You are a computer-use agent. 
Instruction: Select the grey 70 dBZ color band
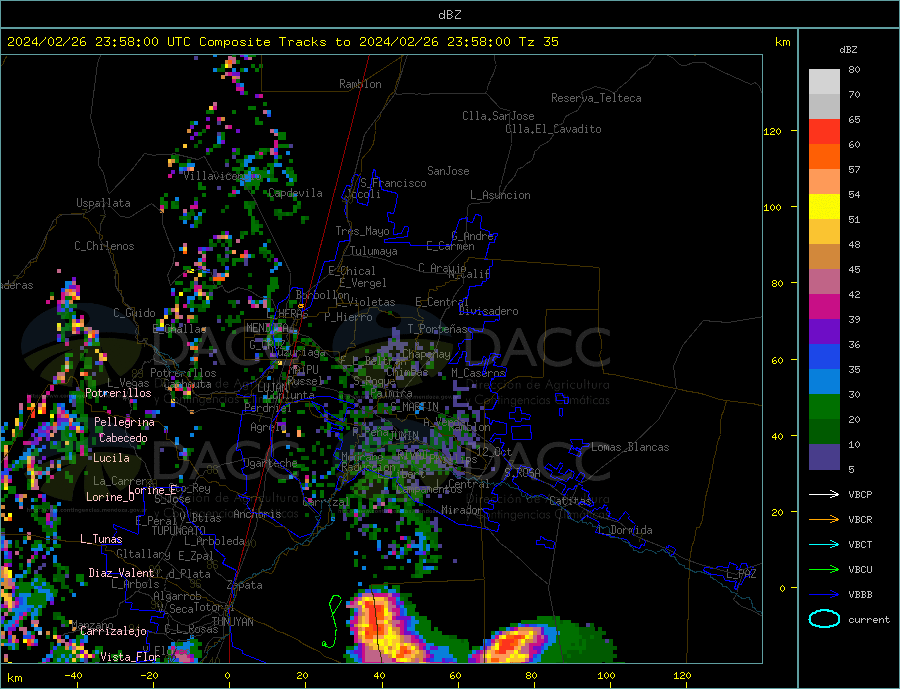(x=824, y=107)
